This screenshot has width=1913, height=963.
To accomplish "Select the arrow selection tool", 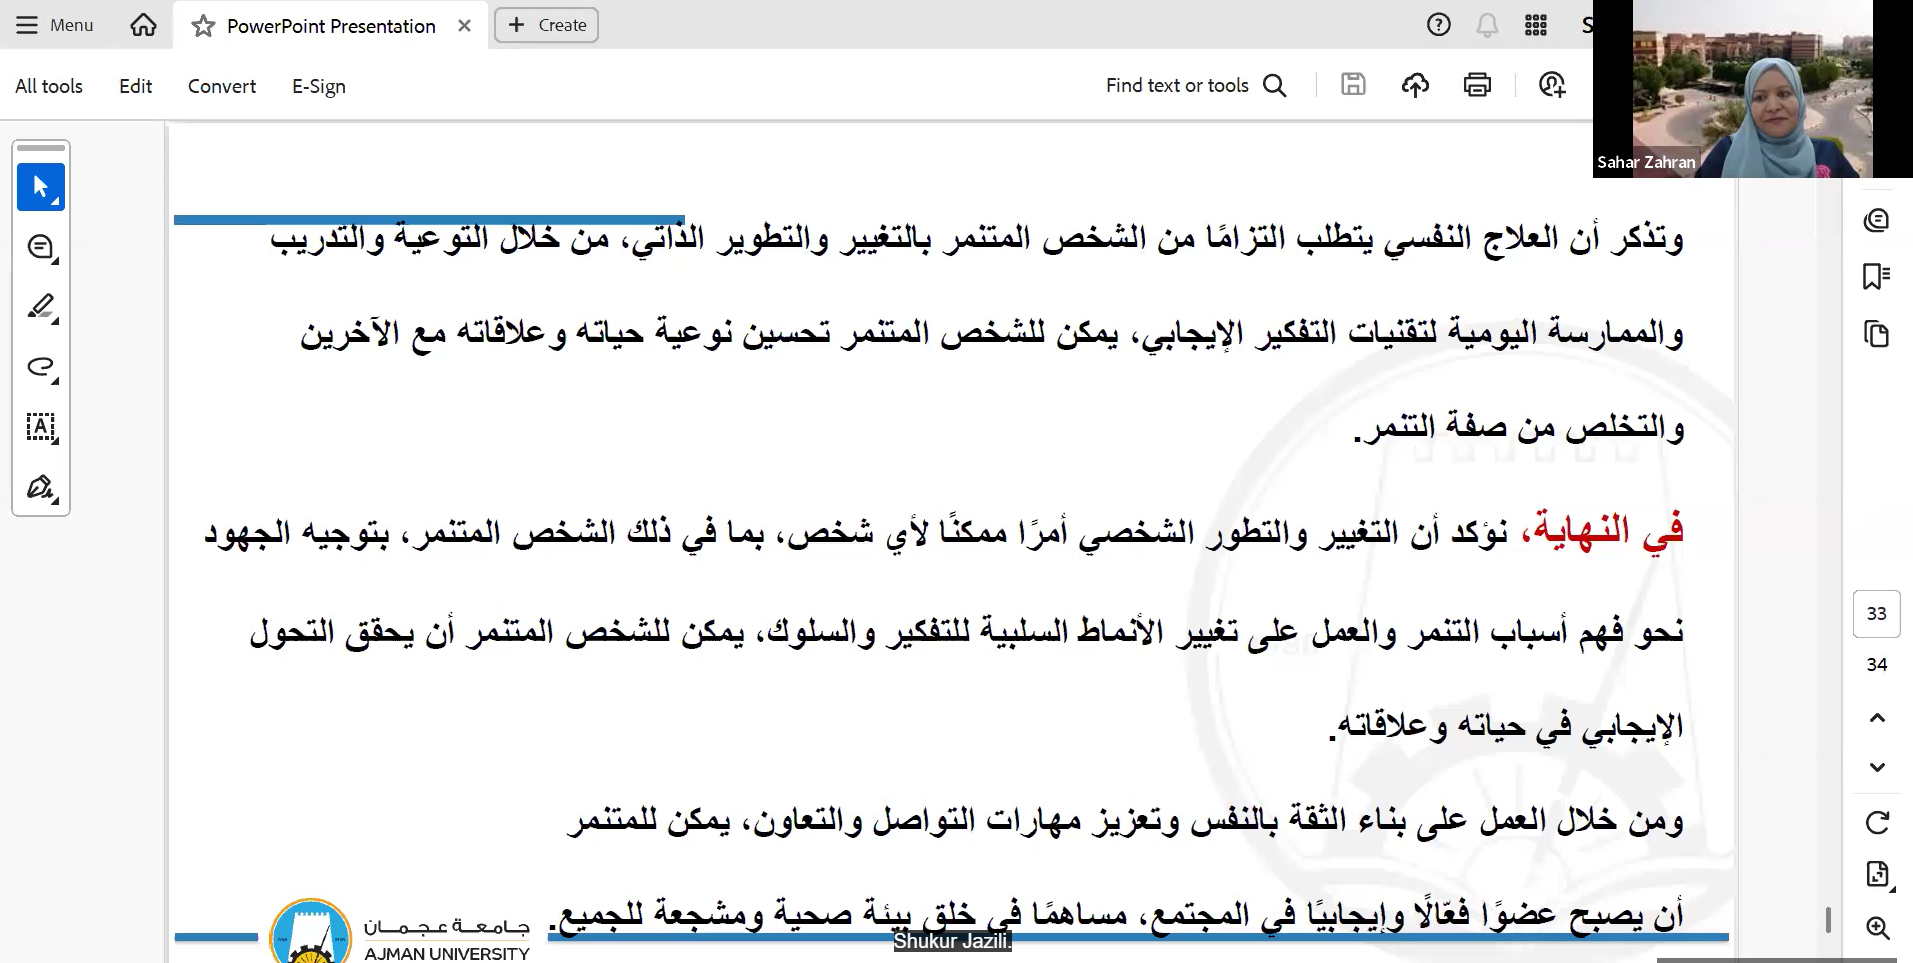I will pos(40,187).
